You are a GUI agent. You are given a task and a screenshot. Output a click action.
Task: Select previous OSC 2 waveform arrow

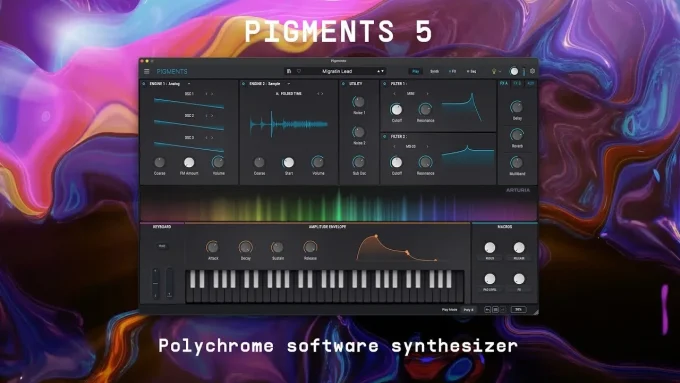click(x=206, y=116)
